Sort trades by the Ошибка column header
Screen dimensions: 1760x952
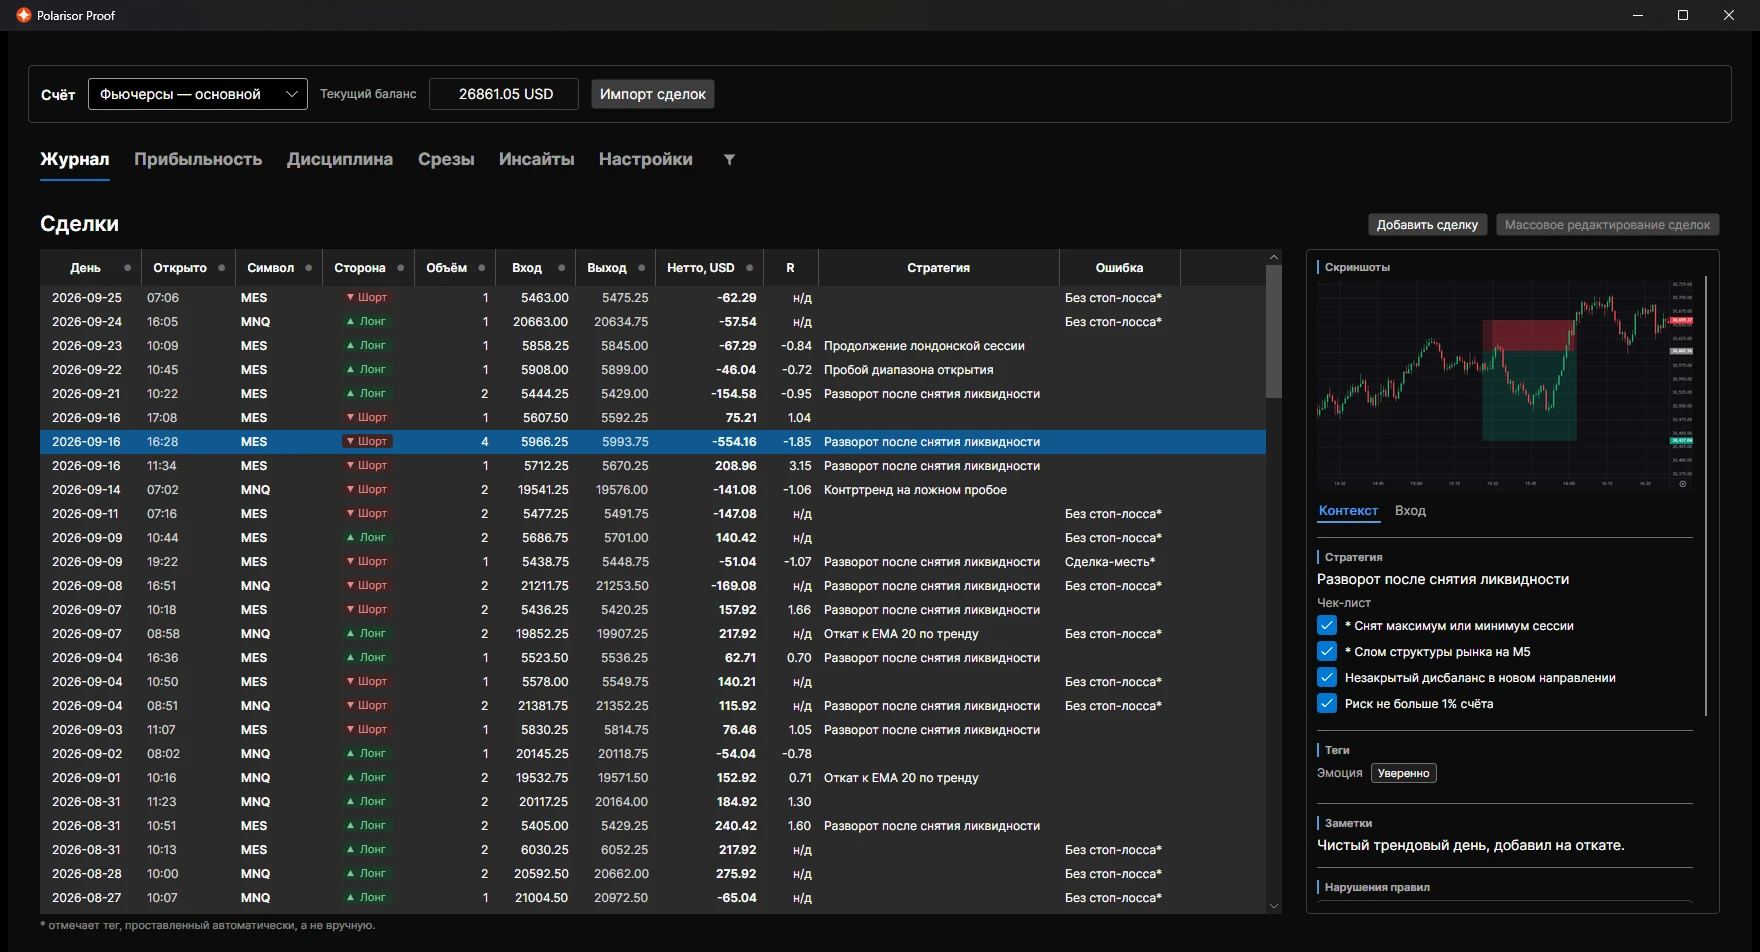click(1119, 268)
